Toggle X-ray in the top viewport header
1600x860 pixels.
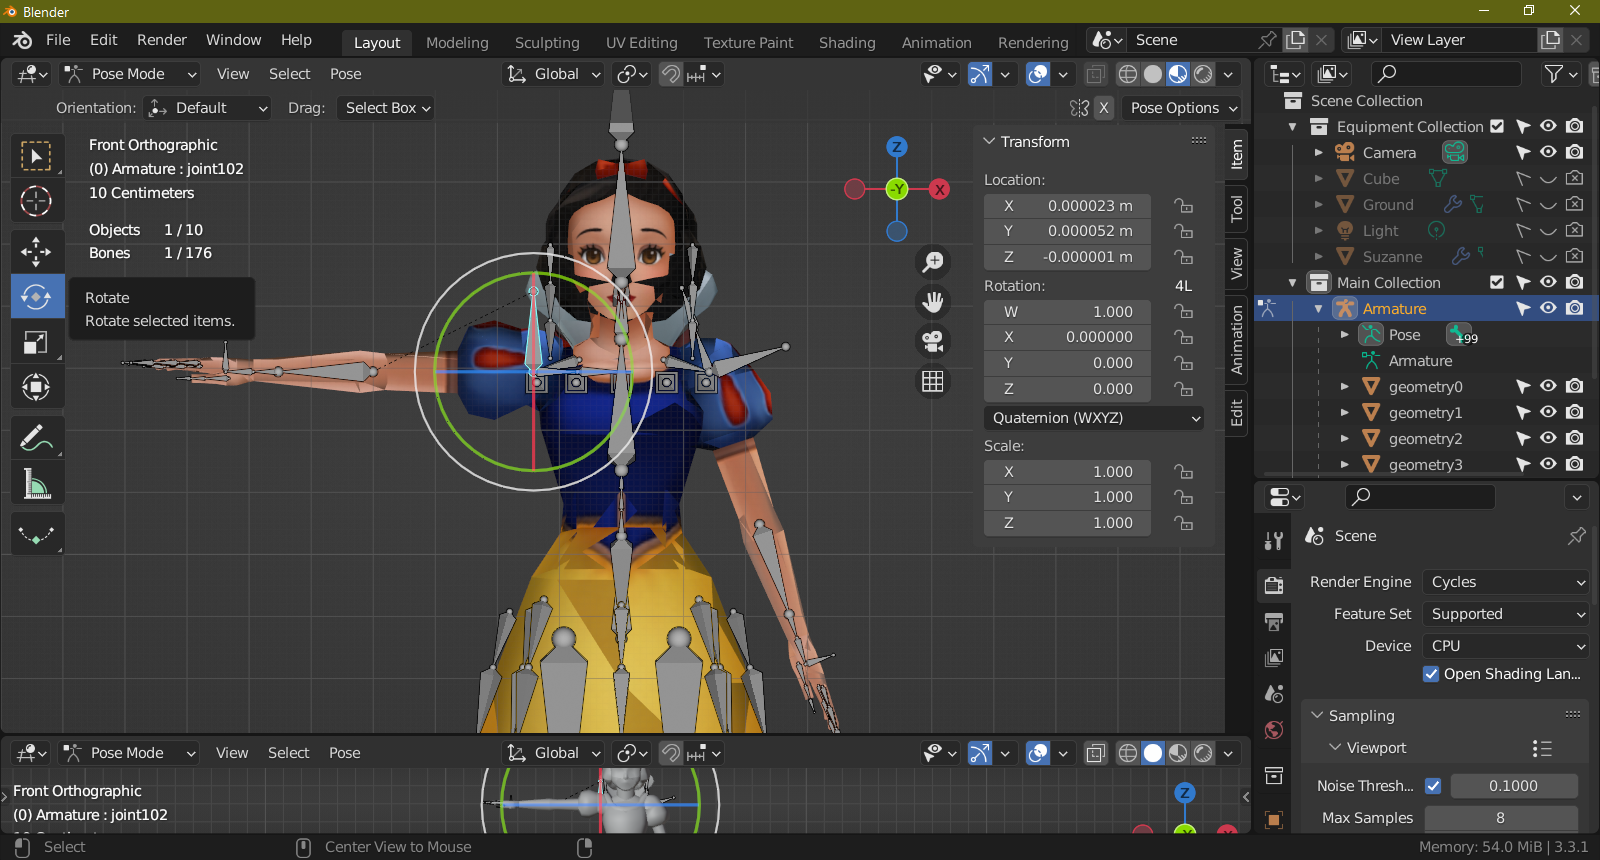coord(1096,74)
